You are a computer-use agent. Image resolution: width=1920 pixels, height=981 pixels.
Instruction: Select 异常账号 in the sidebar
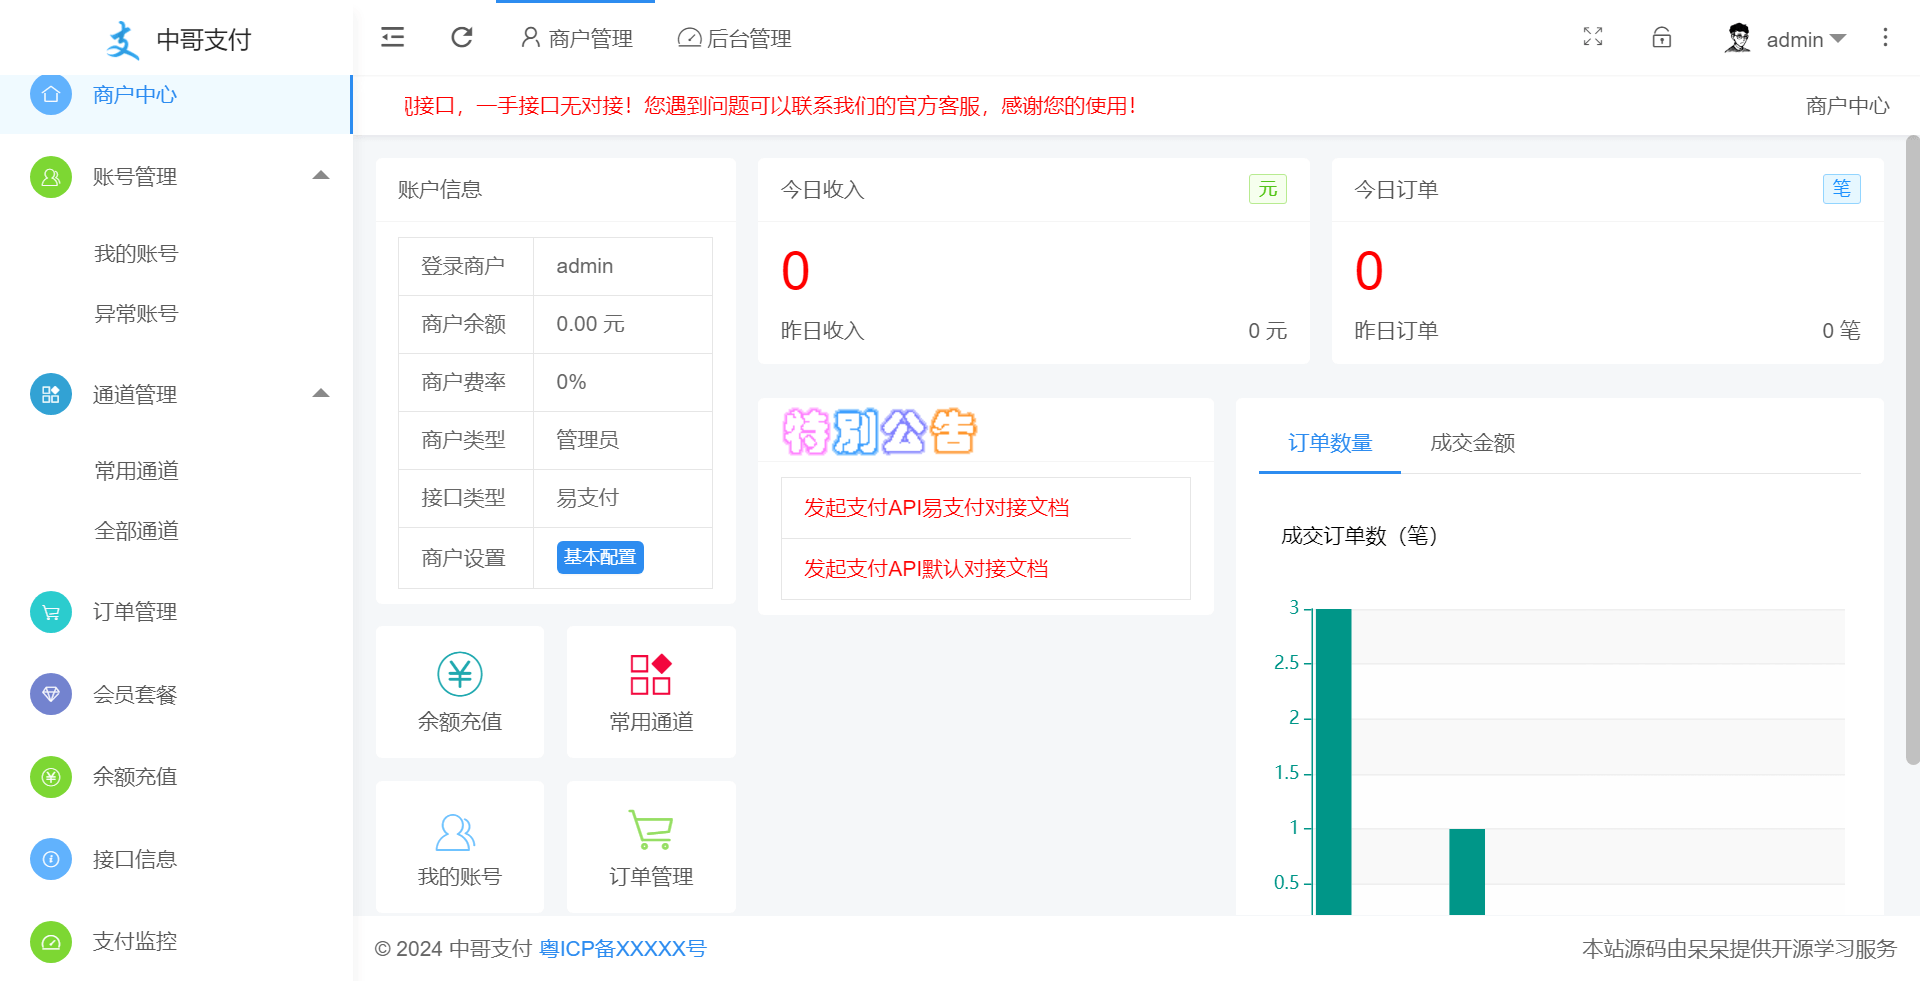(136, 314)
